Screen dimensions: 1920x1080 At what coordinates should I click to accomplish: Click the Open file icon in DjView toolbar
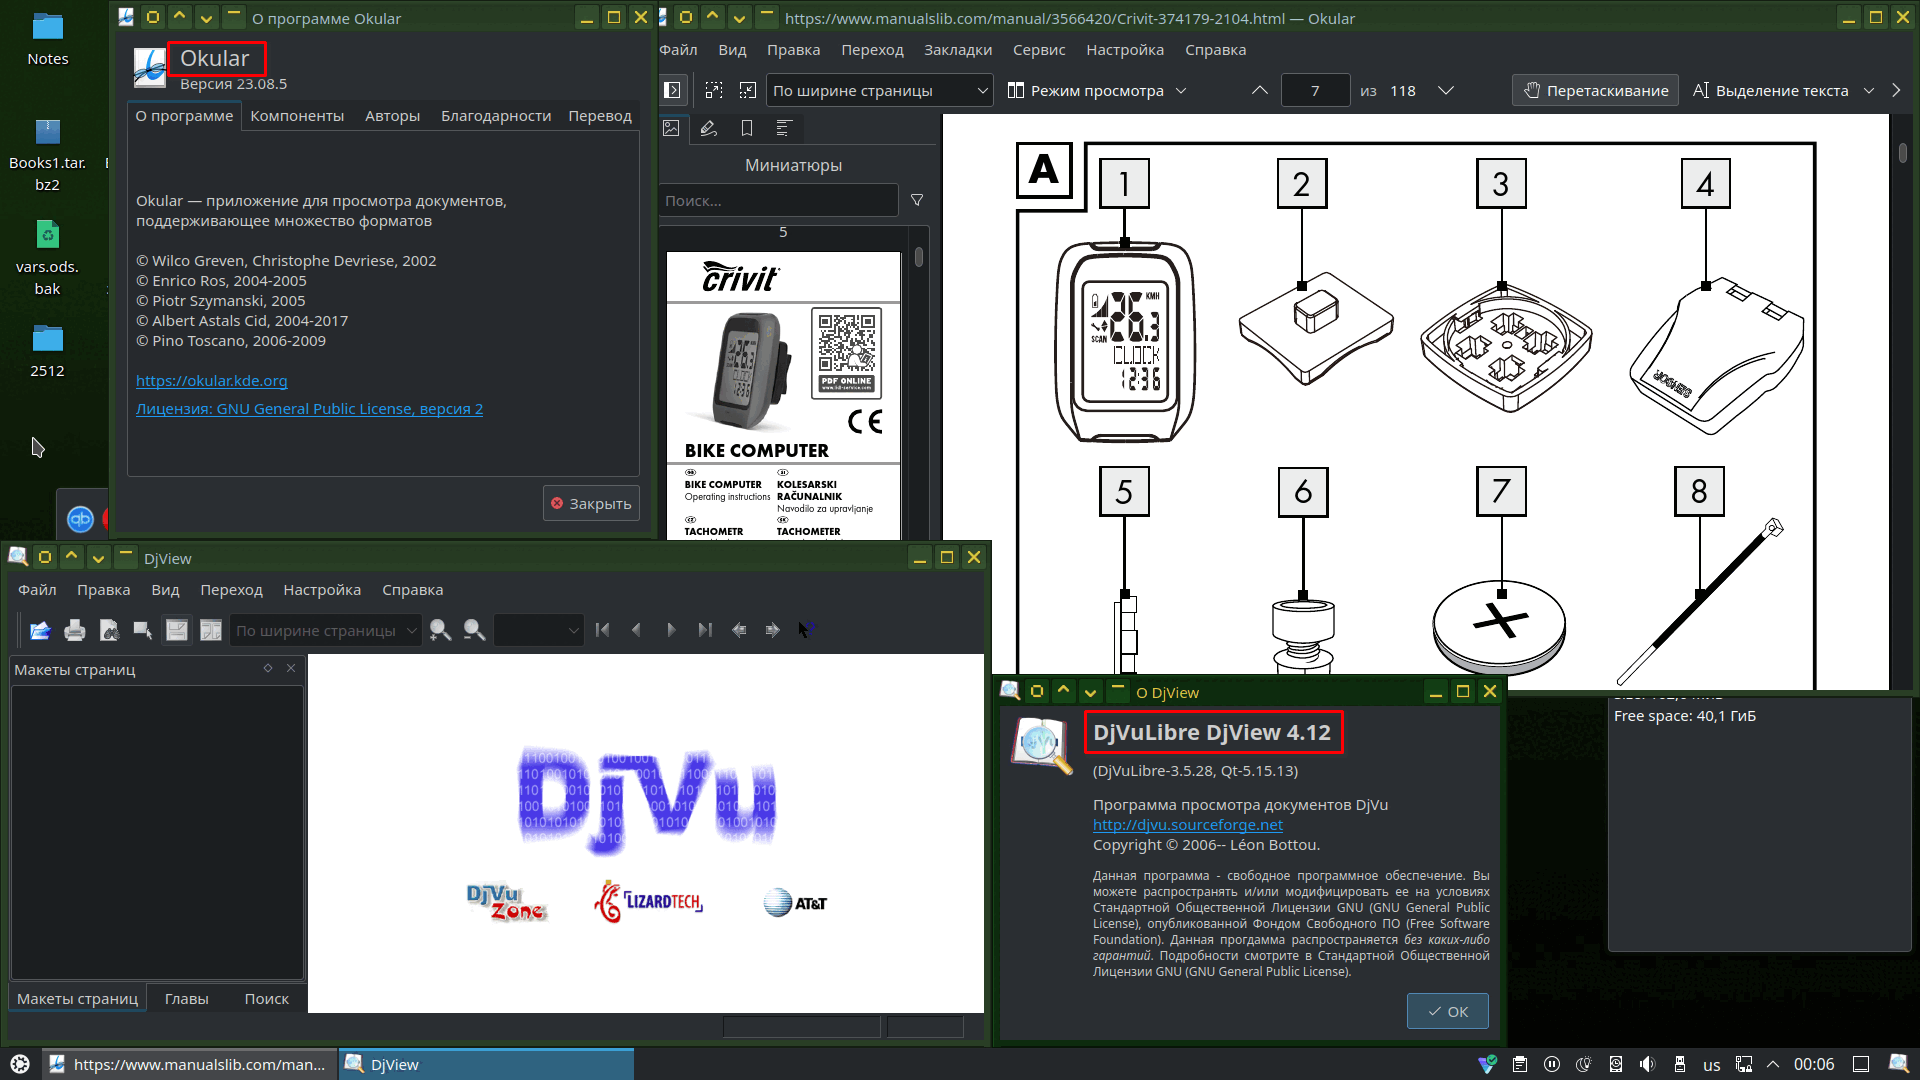[40, 630]
